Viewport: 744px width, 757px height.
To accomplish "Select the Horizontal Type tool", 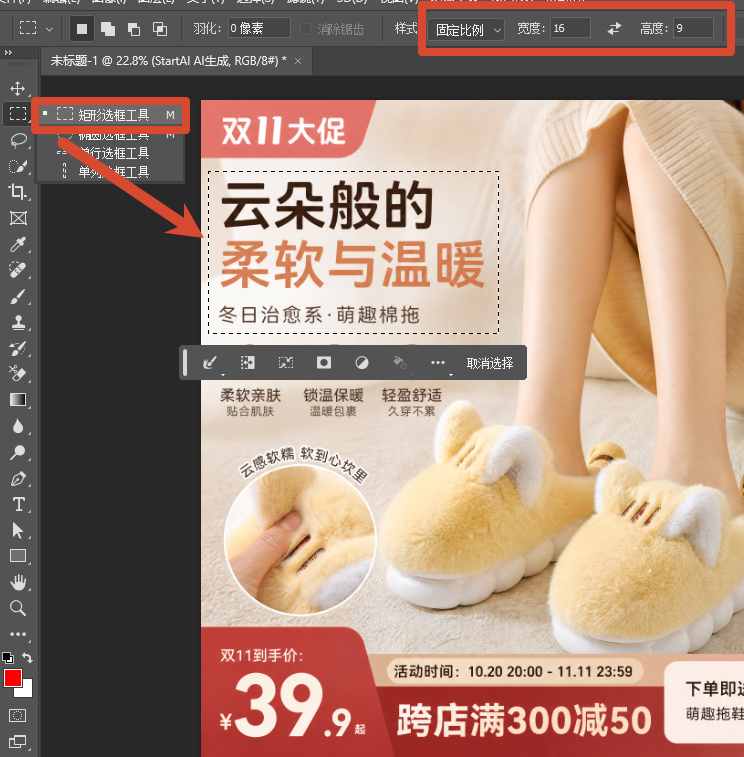I will pos(18,504).
